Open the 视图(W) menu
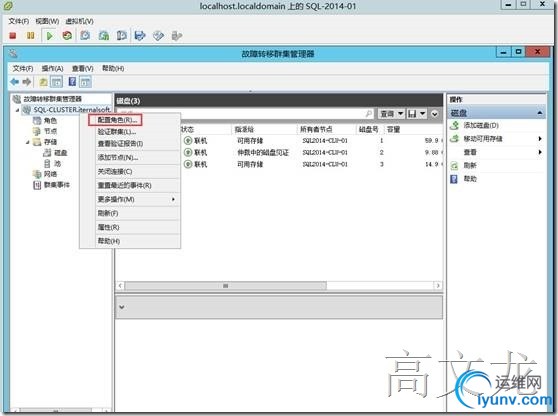Viewport: 558px width, 416px height. click(47, 21)
